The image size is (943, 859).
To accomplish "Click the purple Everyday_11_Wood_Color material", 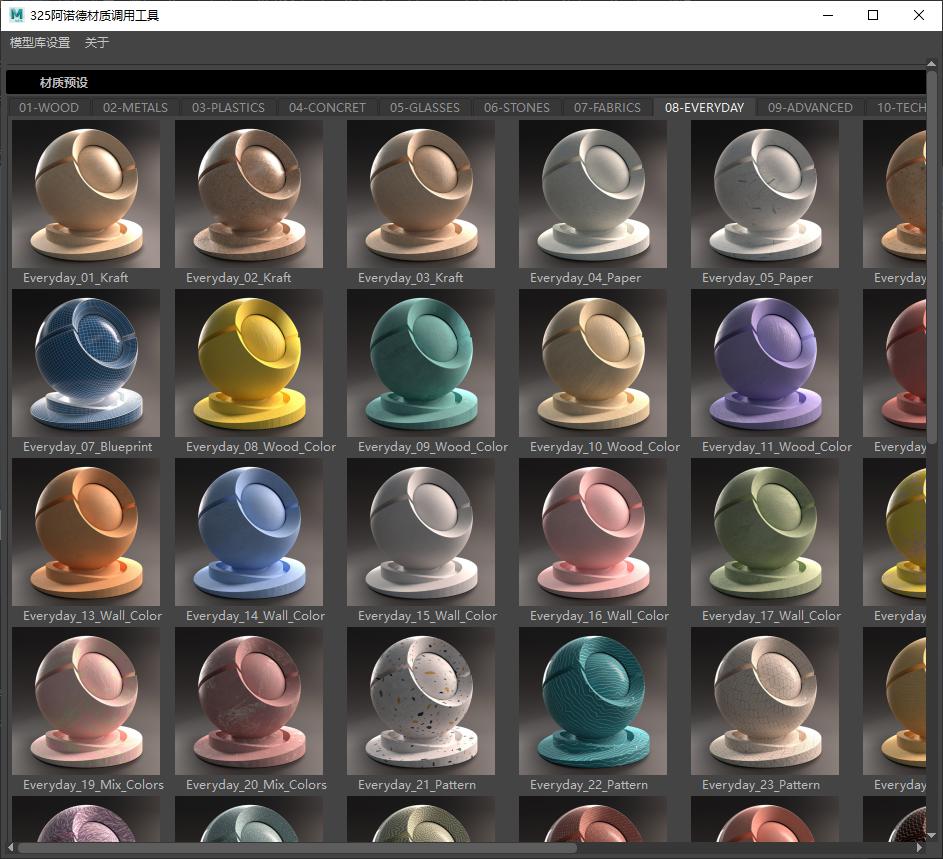I will pyautogui.click(x=765, y=363).
